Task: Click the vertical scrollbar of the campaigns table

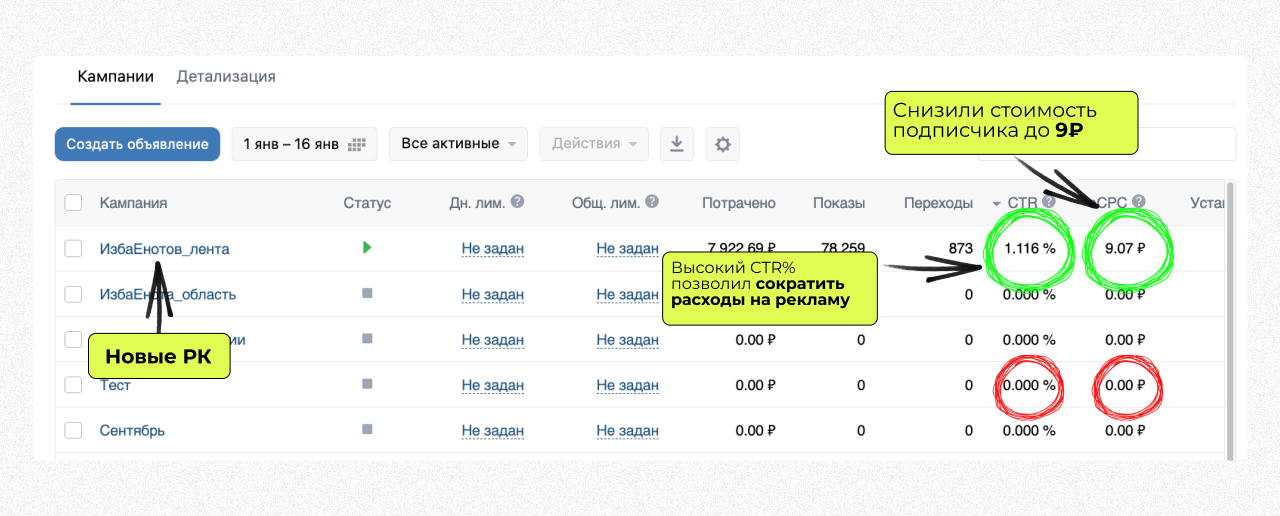Action: pos(1230,320)
